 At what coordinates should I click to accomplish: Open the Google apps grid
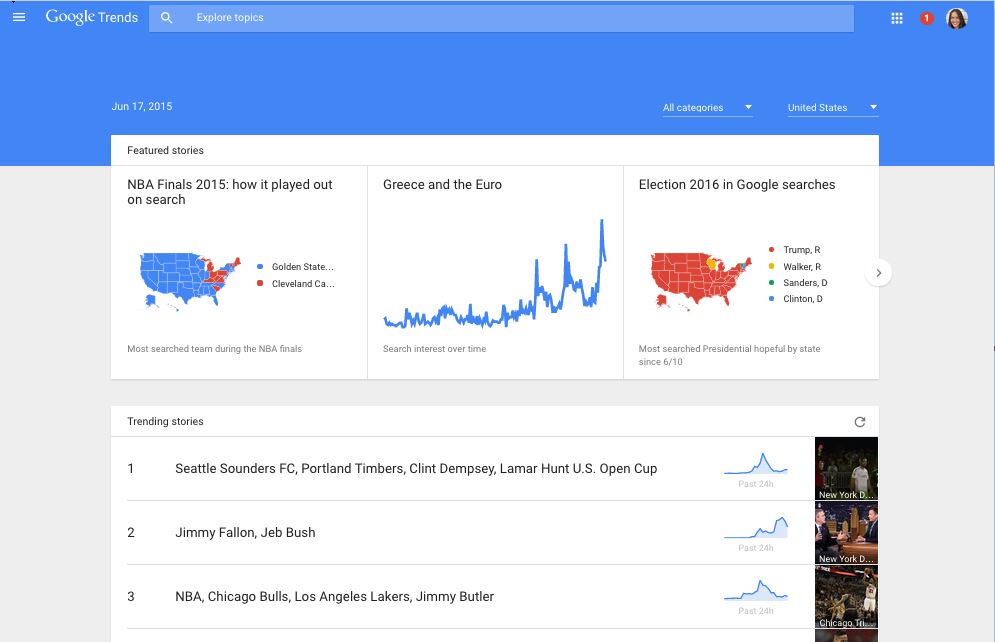(x=897, y=18)
